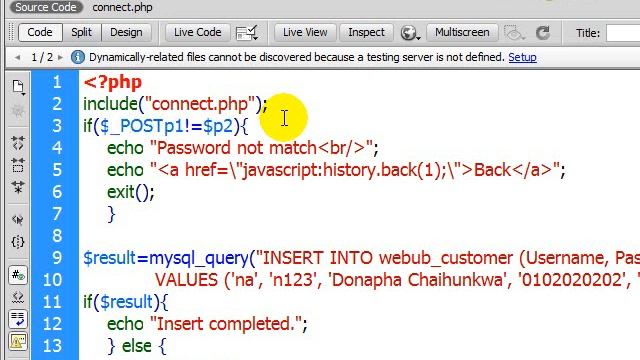Click the Setup link for testing server

coord(522,57)
